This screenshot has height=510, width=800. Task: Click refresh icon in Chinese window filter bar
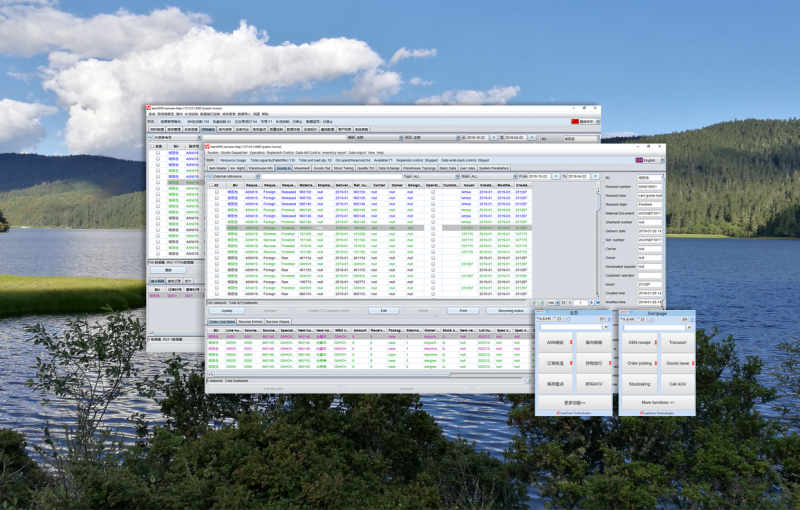(150, 138)
